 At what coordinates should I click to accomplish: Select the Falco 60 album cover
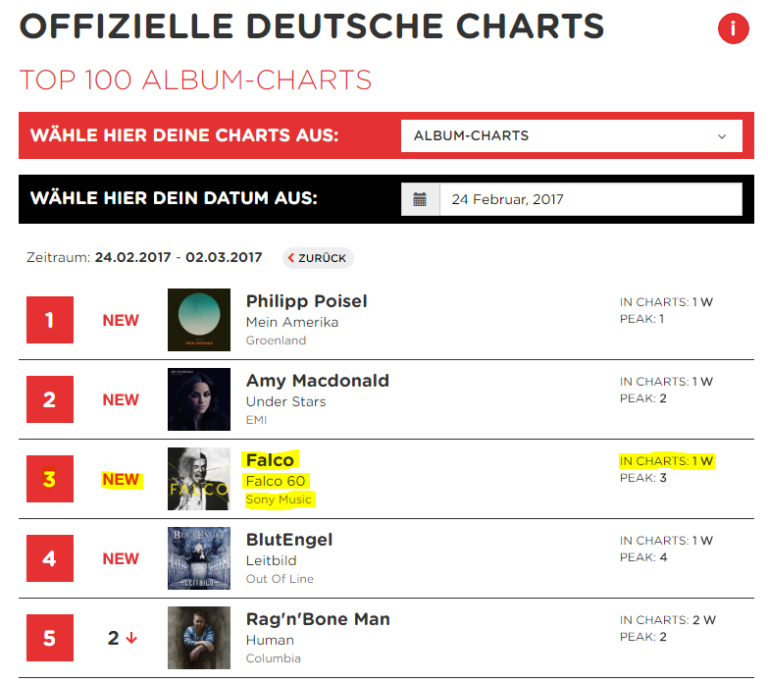(199, 479)
